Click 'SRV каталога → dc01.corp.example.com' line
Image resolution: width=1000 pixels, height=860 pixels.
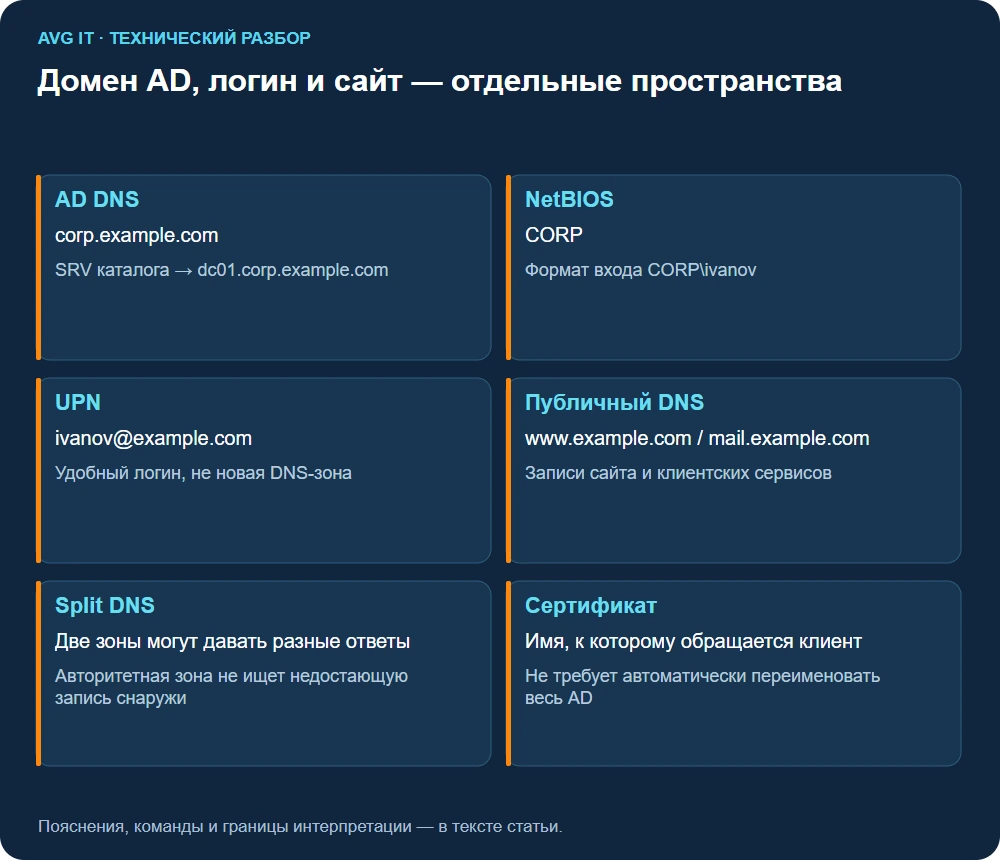(221, 270)
